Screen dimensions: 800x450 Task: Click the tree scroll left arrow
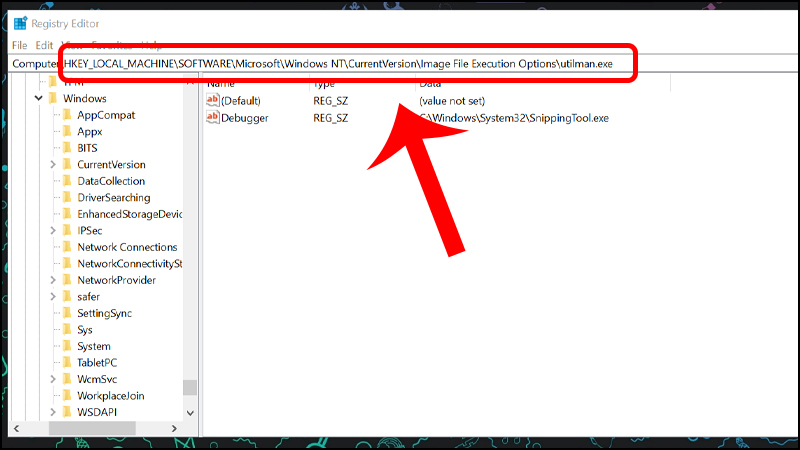click(17, 429)
